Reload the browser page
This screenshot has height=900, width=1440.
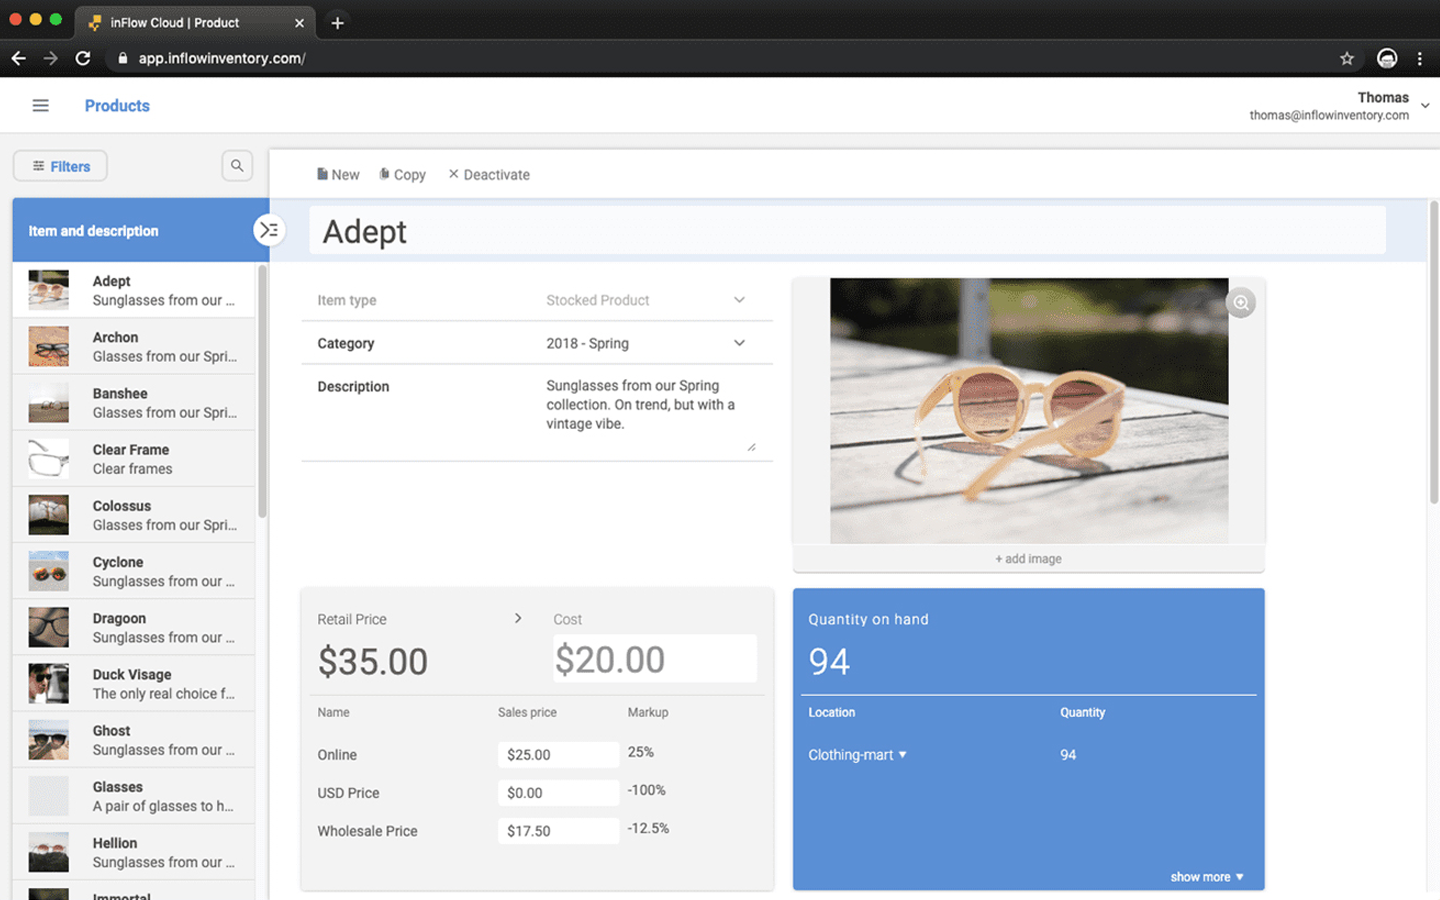(x=83, y=59)
